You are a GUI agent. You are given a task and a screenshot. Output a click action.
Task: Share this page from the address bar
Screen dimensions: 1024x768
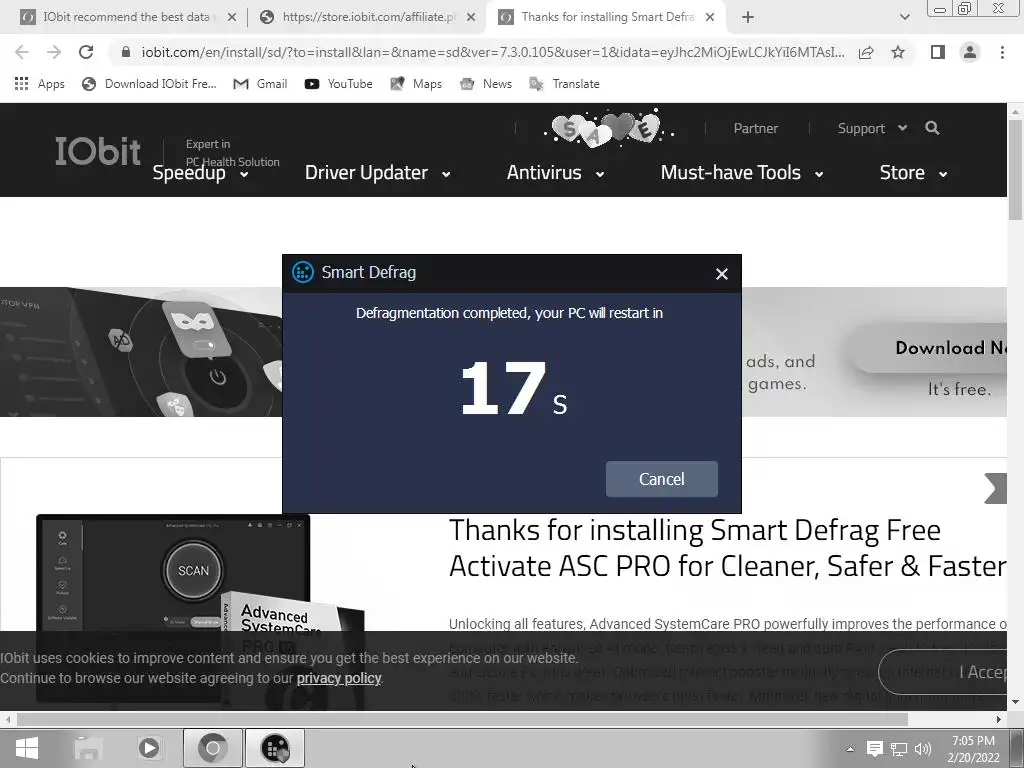tap(866, 52)
